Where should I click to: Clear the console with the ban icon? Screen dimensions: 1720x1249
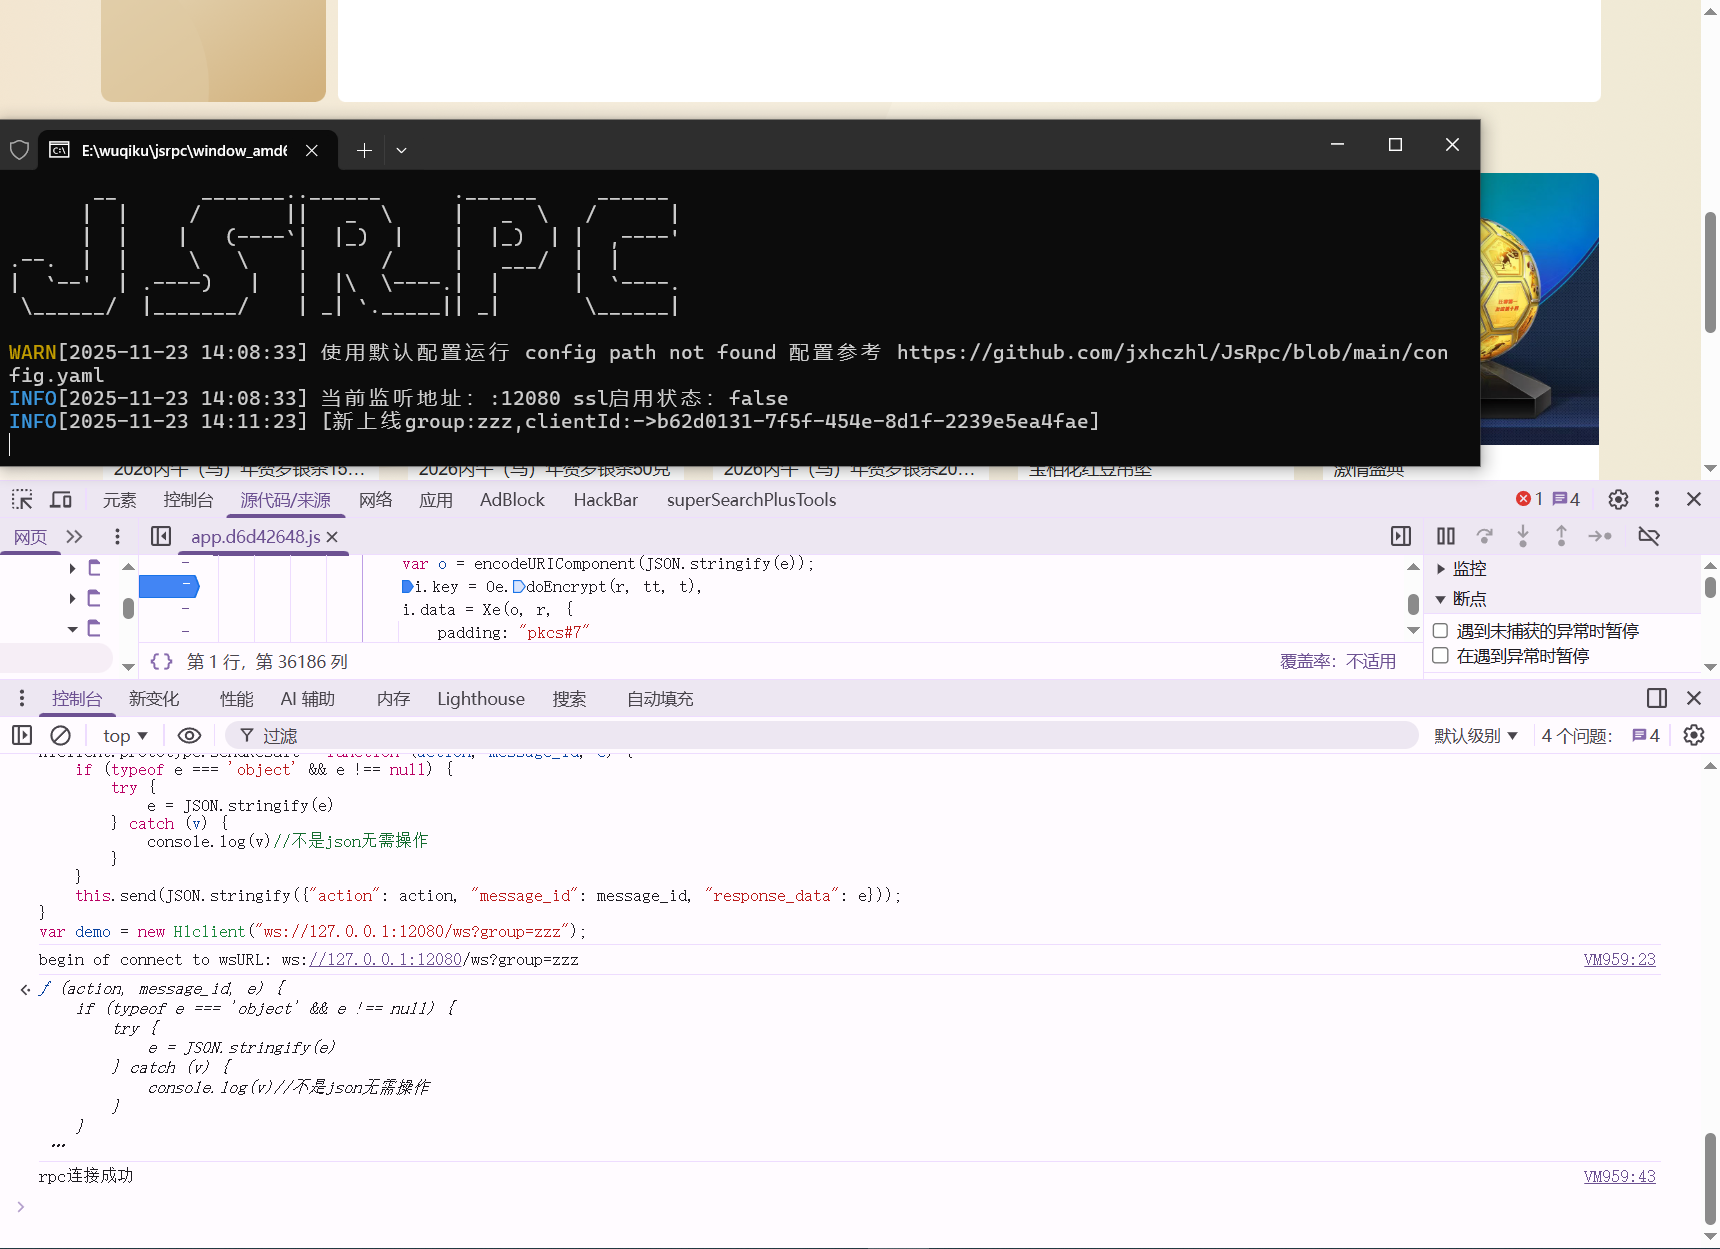(61, 736)
